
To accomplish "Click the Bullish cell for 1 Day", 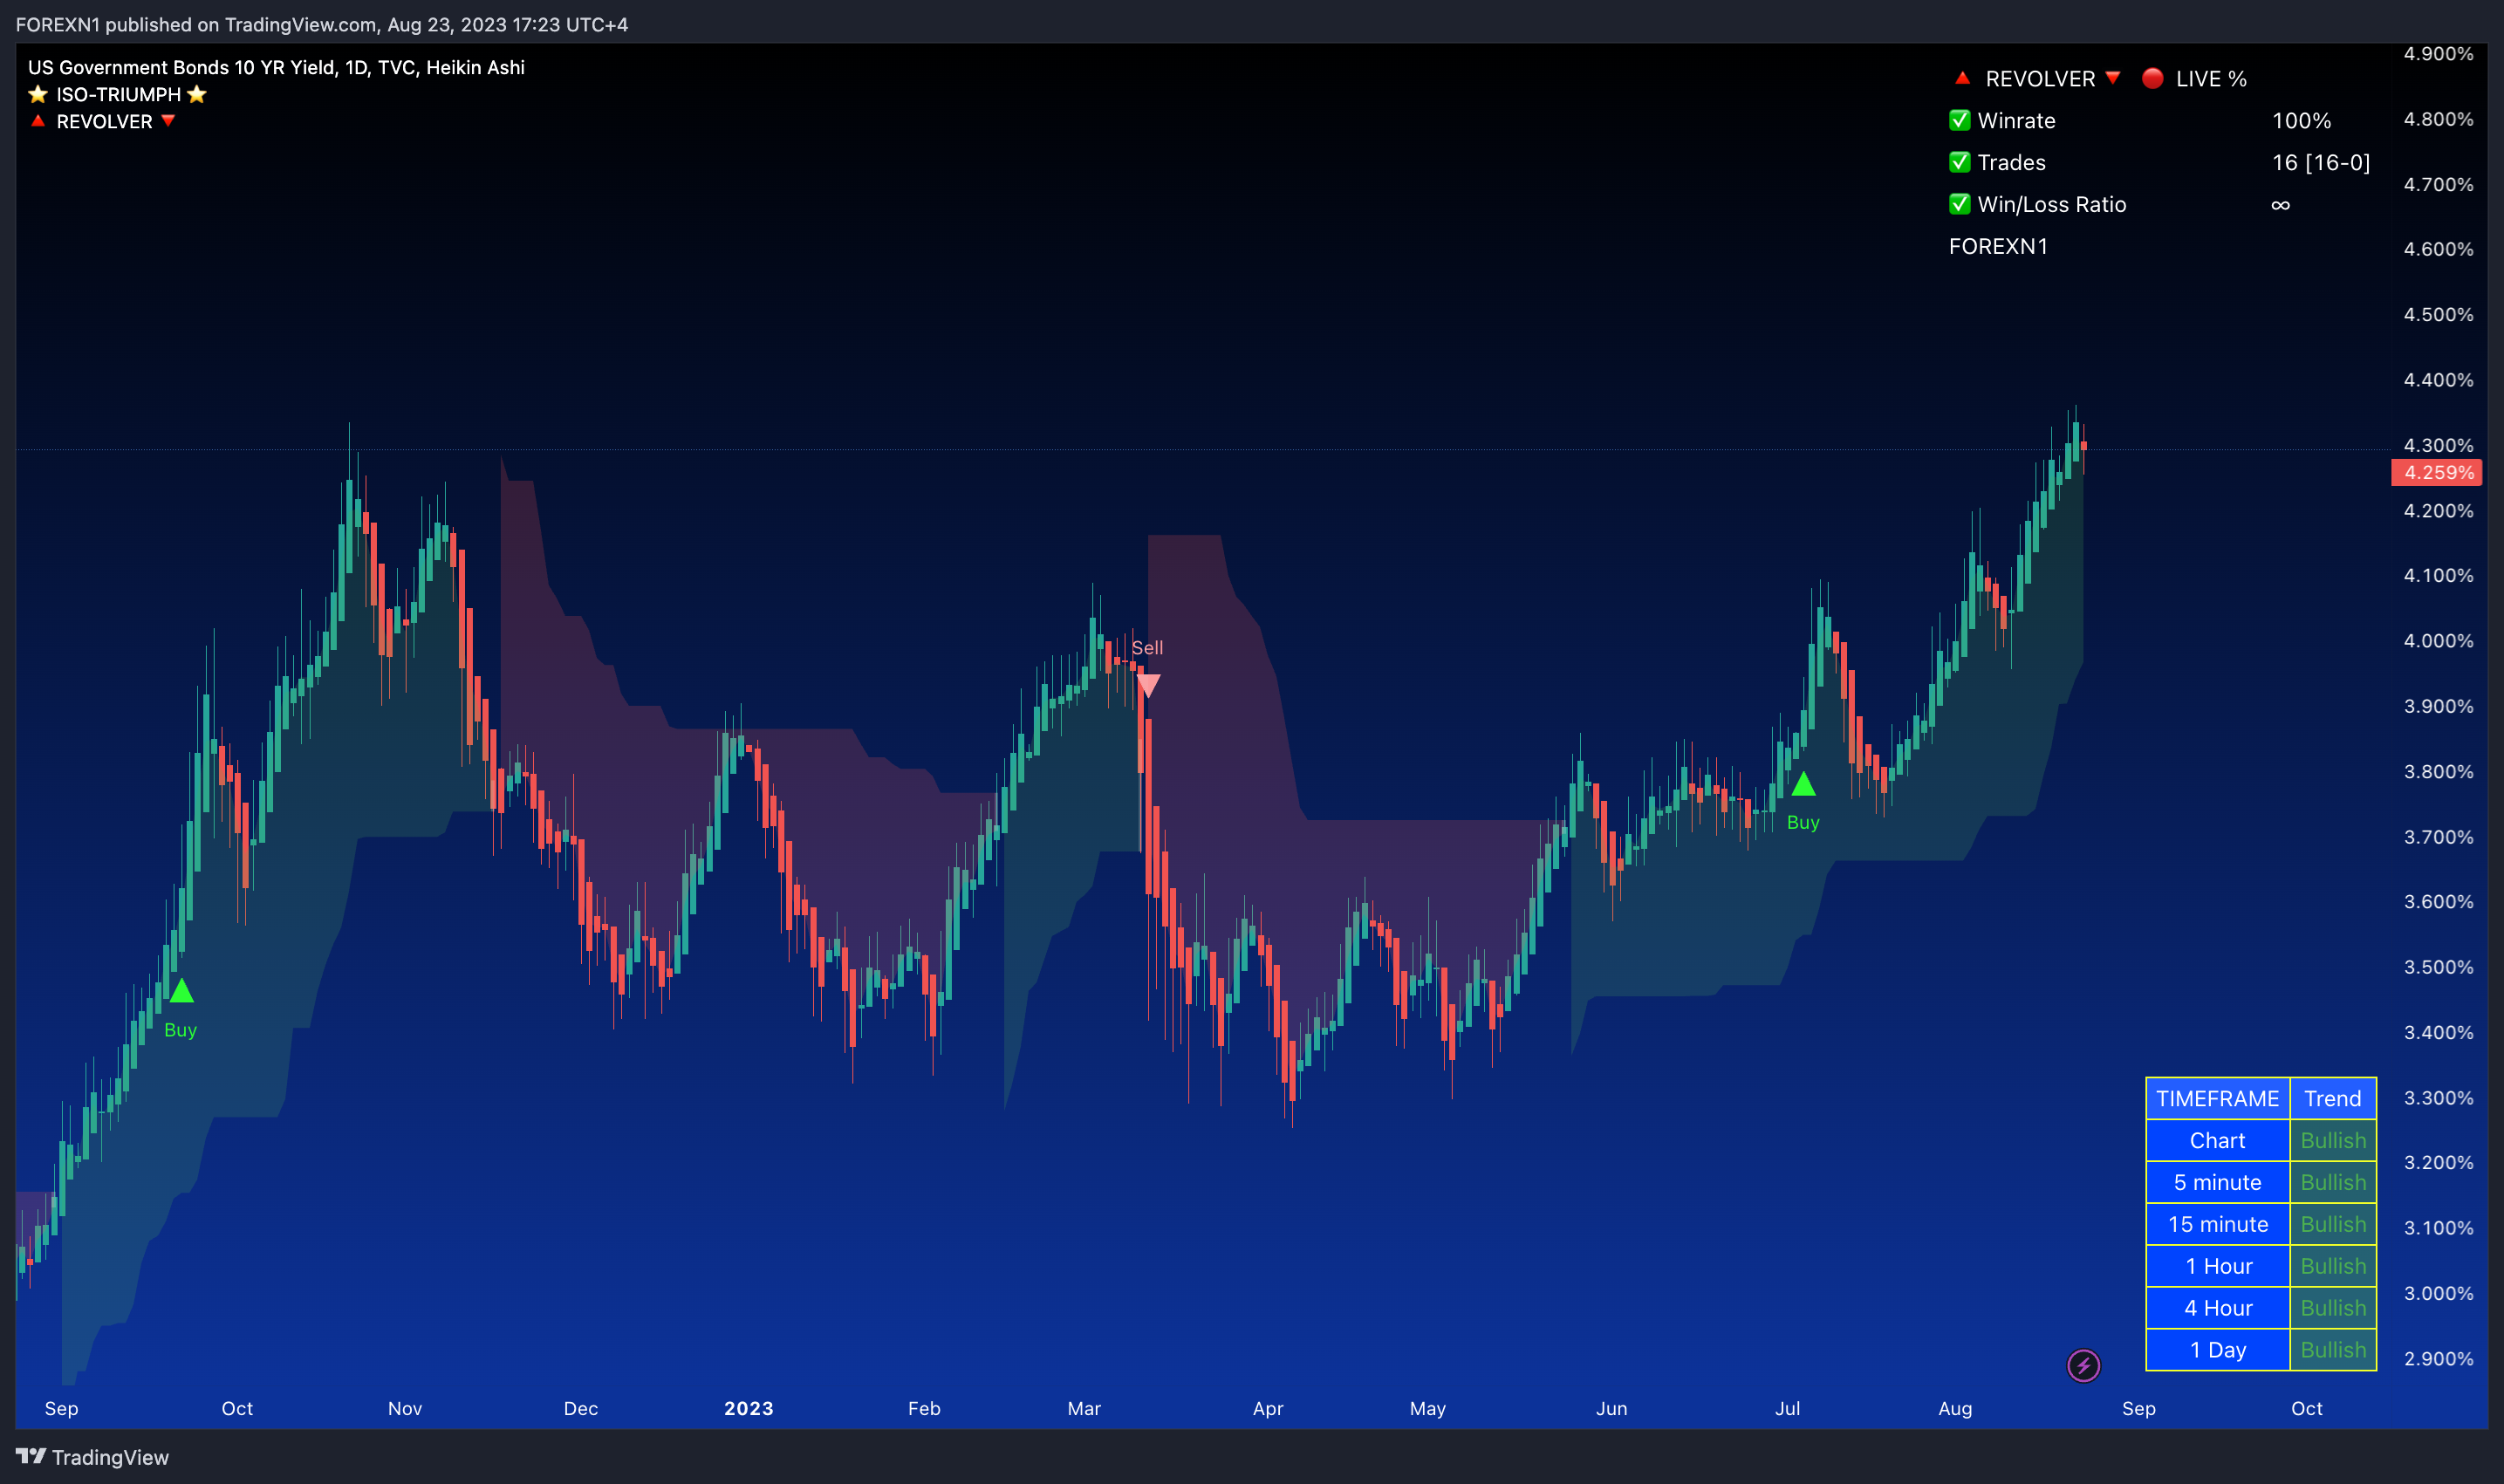I will pyautogui.click(x=2333, y=1350).
